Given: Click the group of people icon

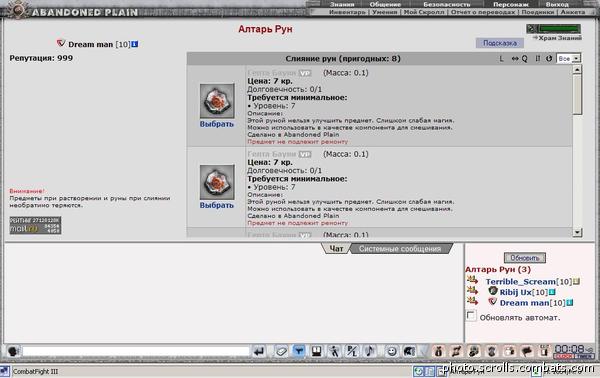Looking at the screenshot, I should point(474,351).
